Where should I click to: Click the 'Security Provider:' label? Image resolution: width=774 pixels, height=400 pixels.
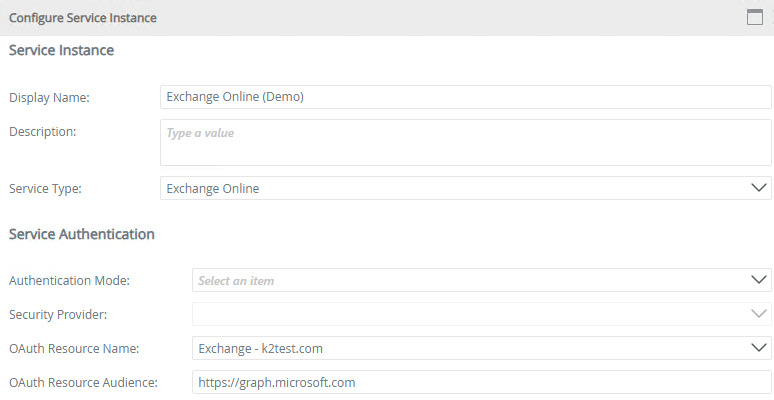tap(59, 315)
